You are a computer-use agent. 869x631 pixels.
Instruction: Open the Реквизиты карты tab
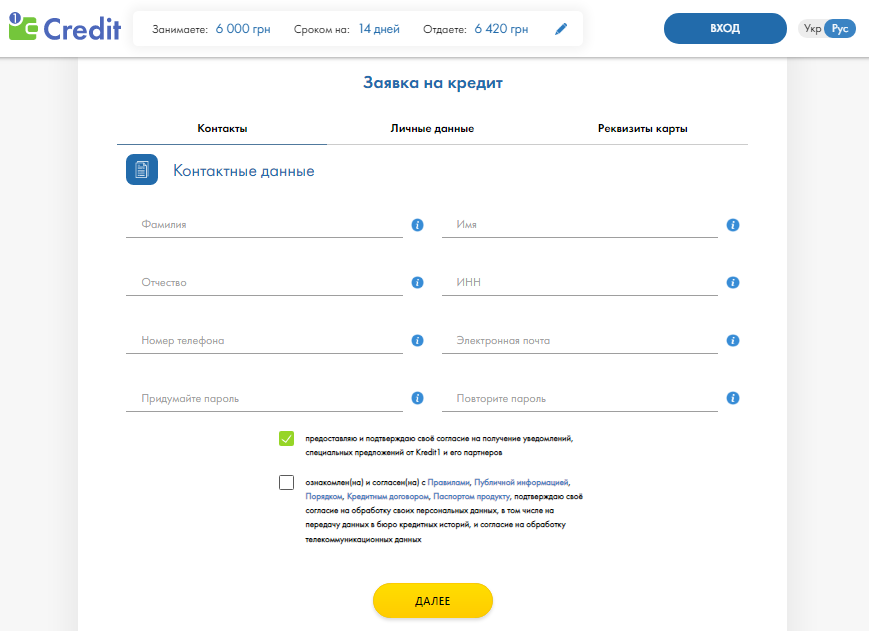pyautogui.click(x=642, y=129)
